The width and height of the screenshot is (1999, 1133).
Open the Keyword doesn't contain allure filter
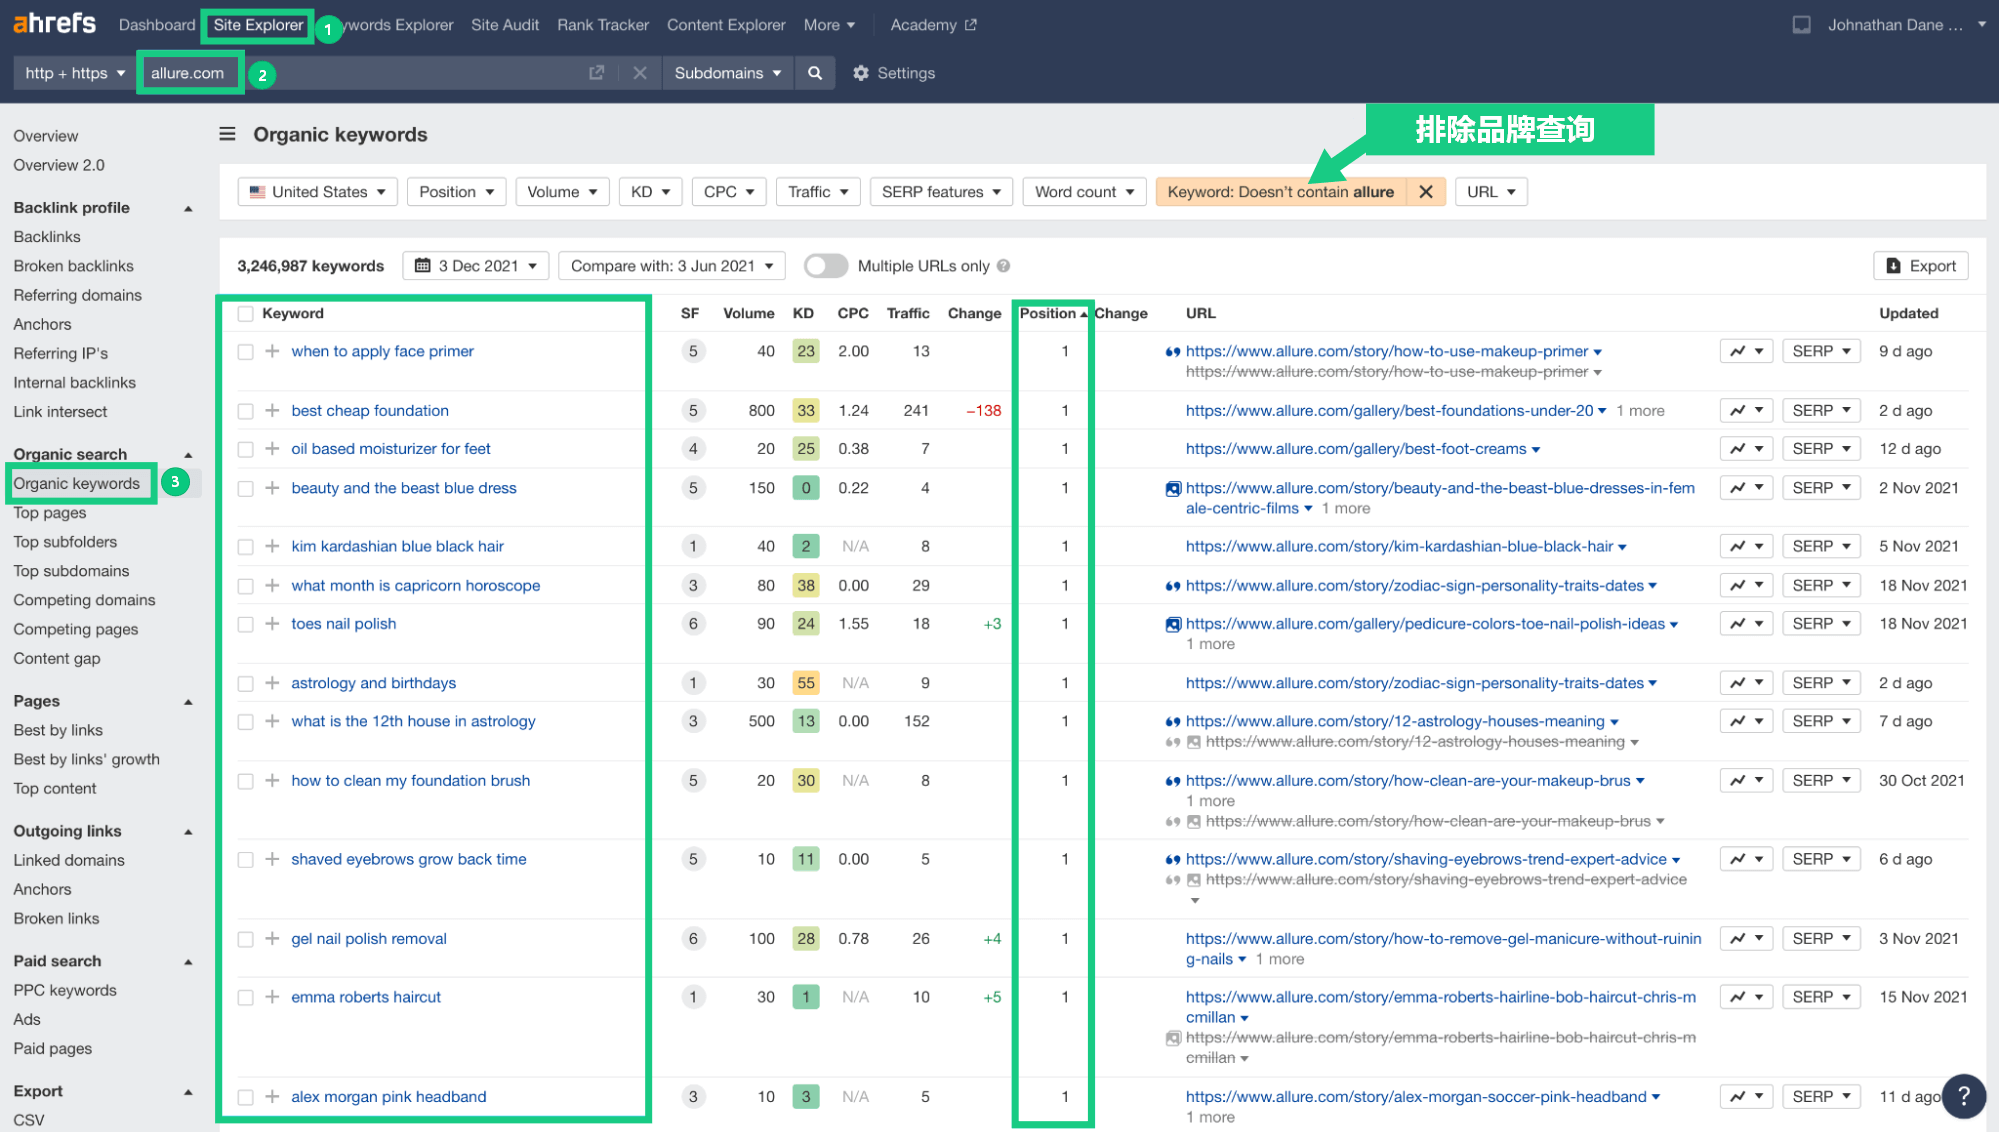pos(1281,192)
